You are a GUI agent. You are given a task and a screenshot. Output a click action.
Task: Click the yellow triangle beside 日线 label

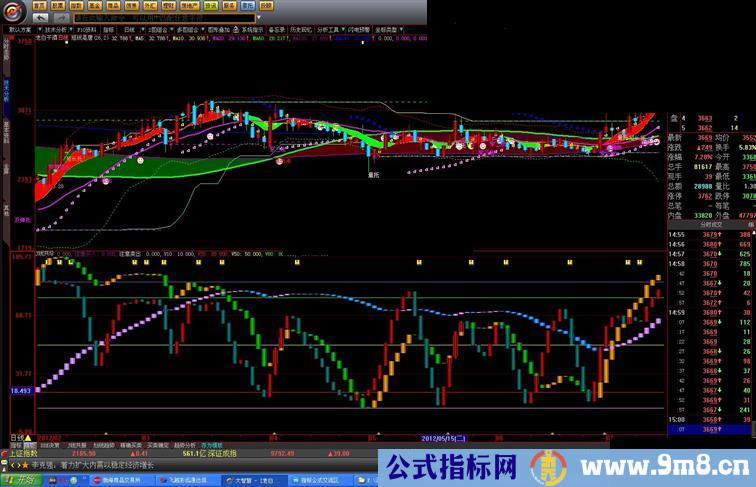click(29, 437)
